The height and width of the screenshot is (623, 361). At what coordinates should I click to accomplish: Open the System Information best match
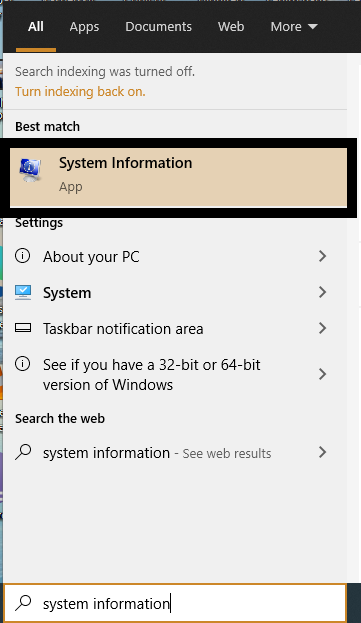coord(178,178)
